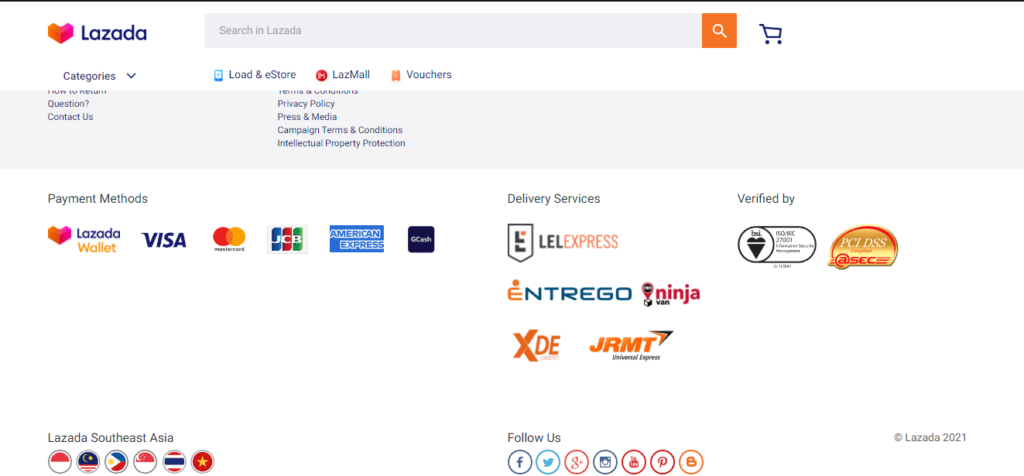Select the Vietnam flag icon
Screen dimensions: 1024x476
coord(202,462)
